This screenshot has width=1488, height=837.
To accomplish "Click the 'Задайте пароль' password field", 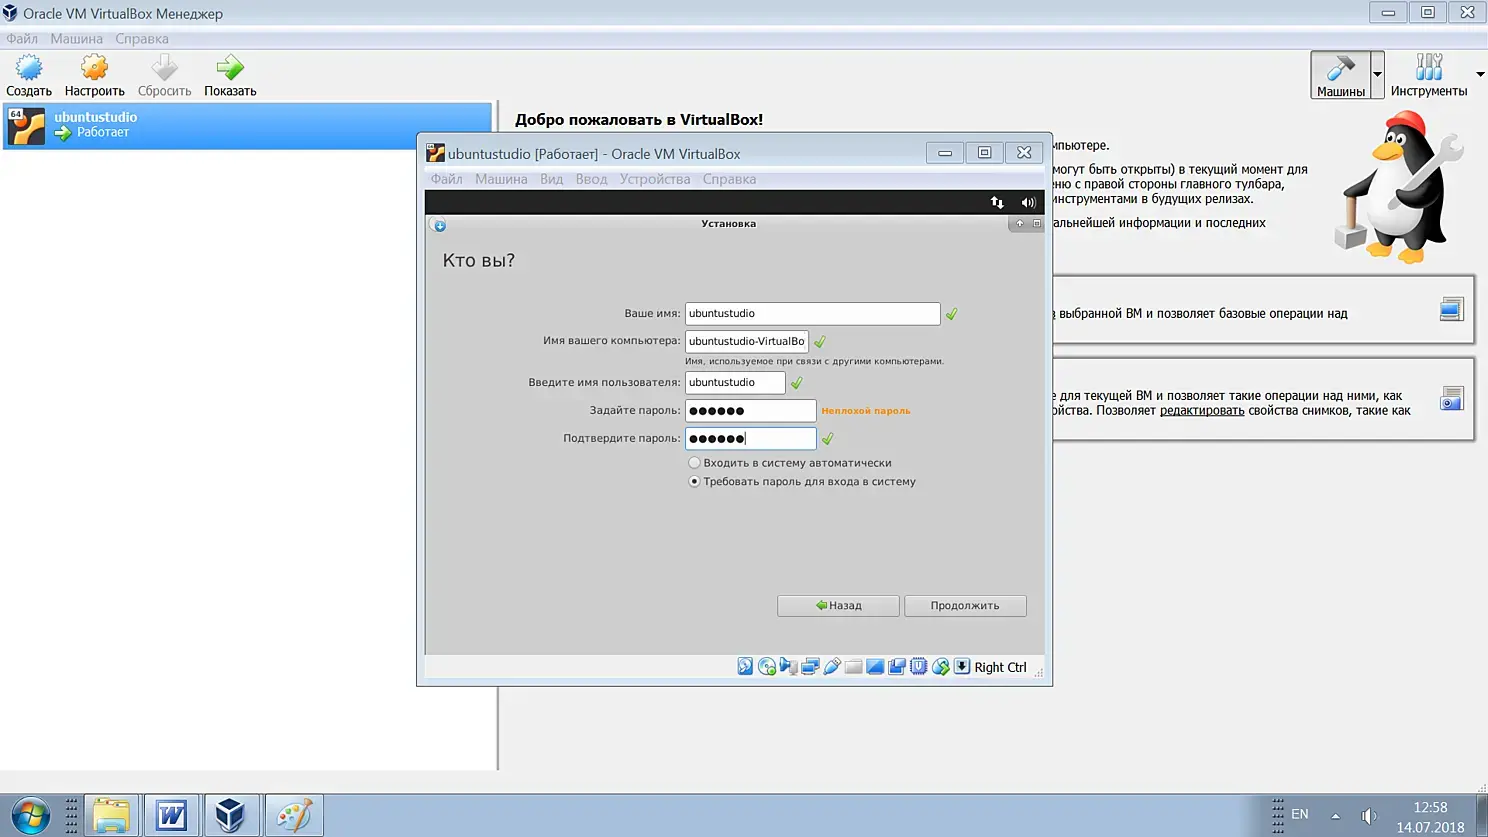I will point(751,411).
